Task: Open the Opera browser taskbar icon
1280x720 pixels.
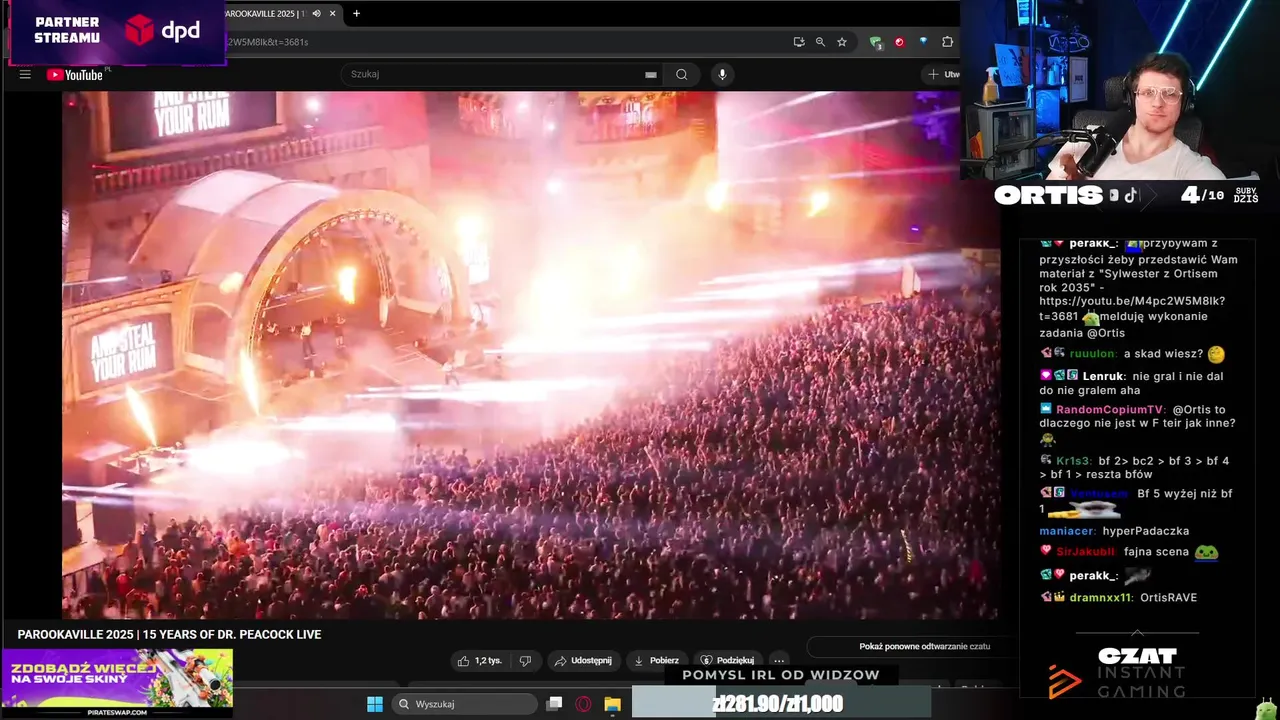Action: 583,704
